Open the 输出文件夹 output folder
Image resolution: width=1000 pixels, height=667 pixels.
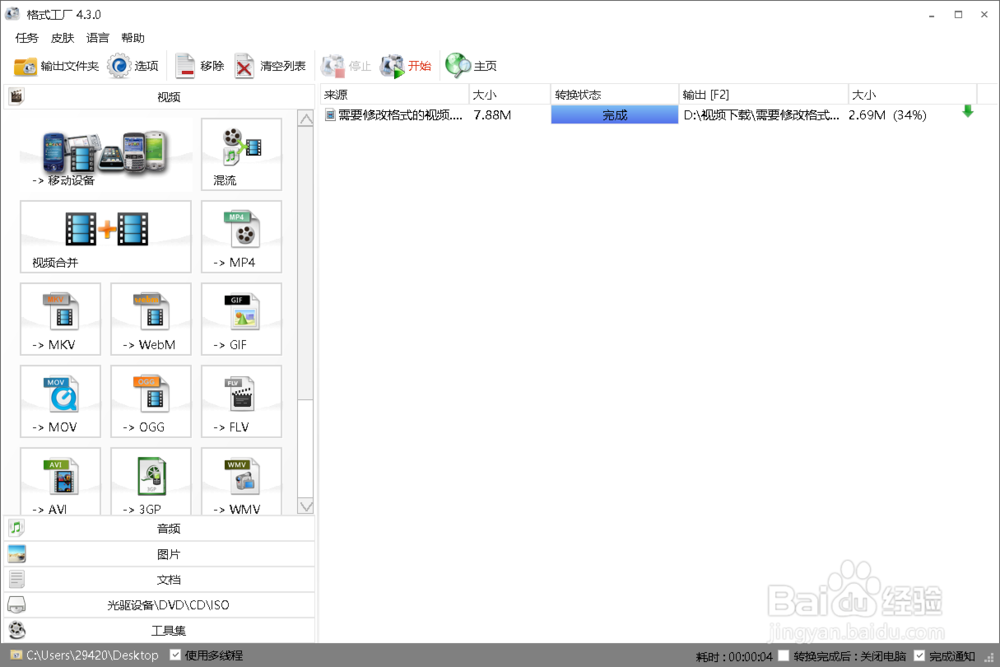[56, 66]
